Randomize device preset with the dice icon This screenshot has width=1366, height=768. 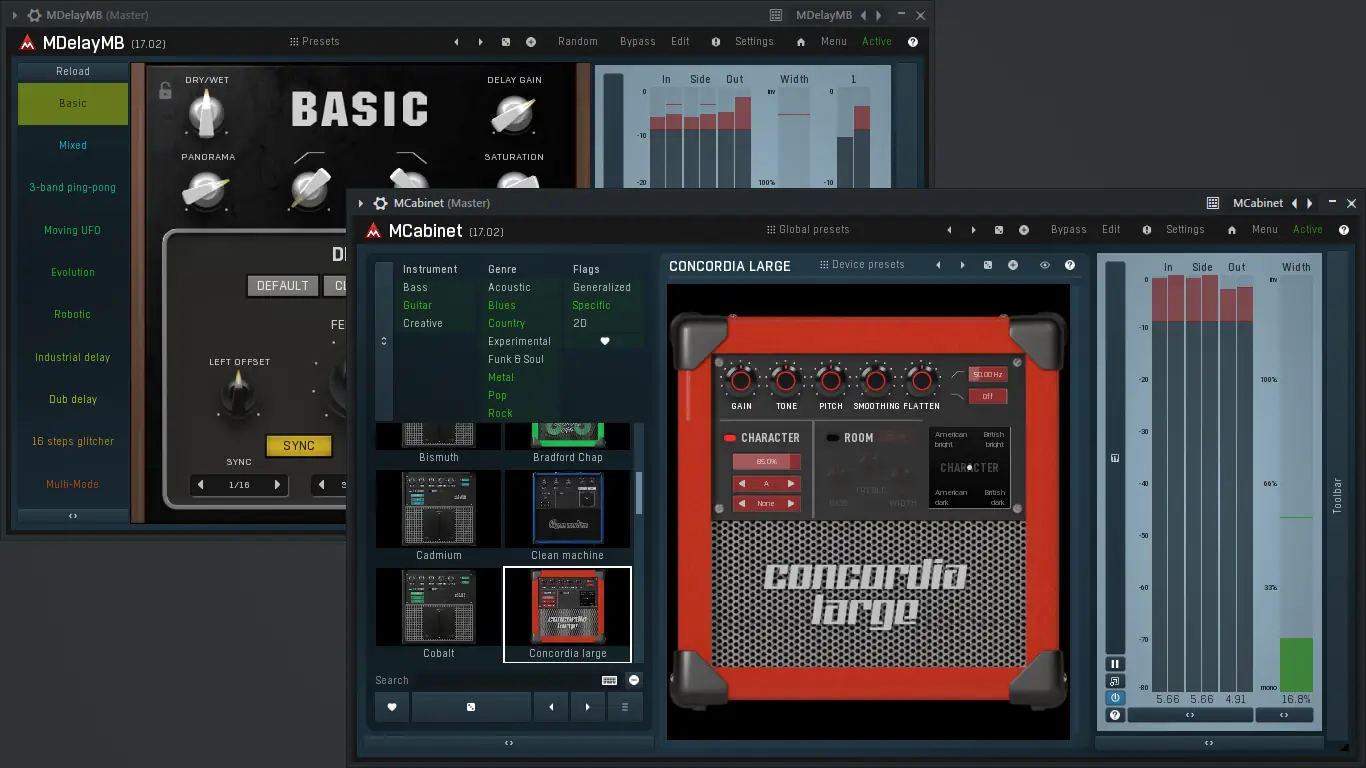click(987, 264)
